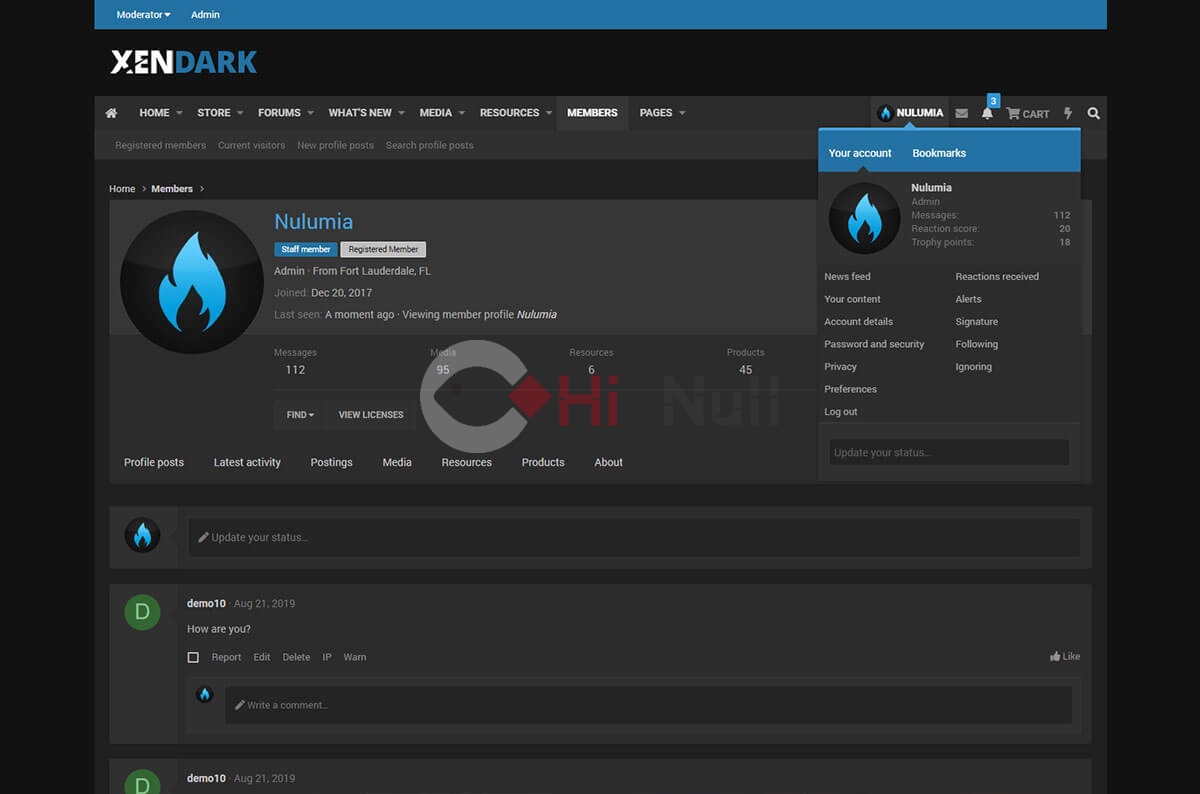The width and height of the screenshot is (1200, 794).
Task: Click the Admin link in the top bar
Action: 205,15
